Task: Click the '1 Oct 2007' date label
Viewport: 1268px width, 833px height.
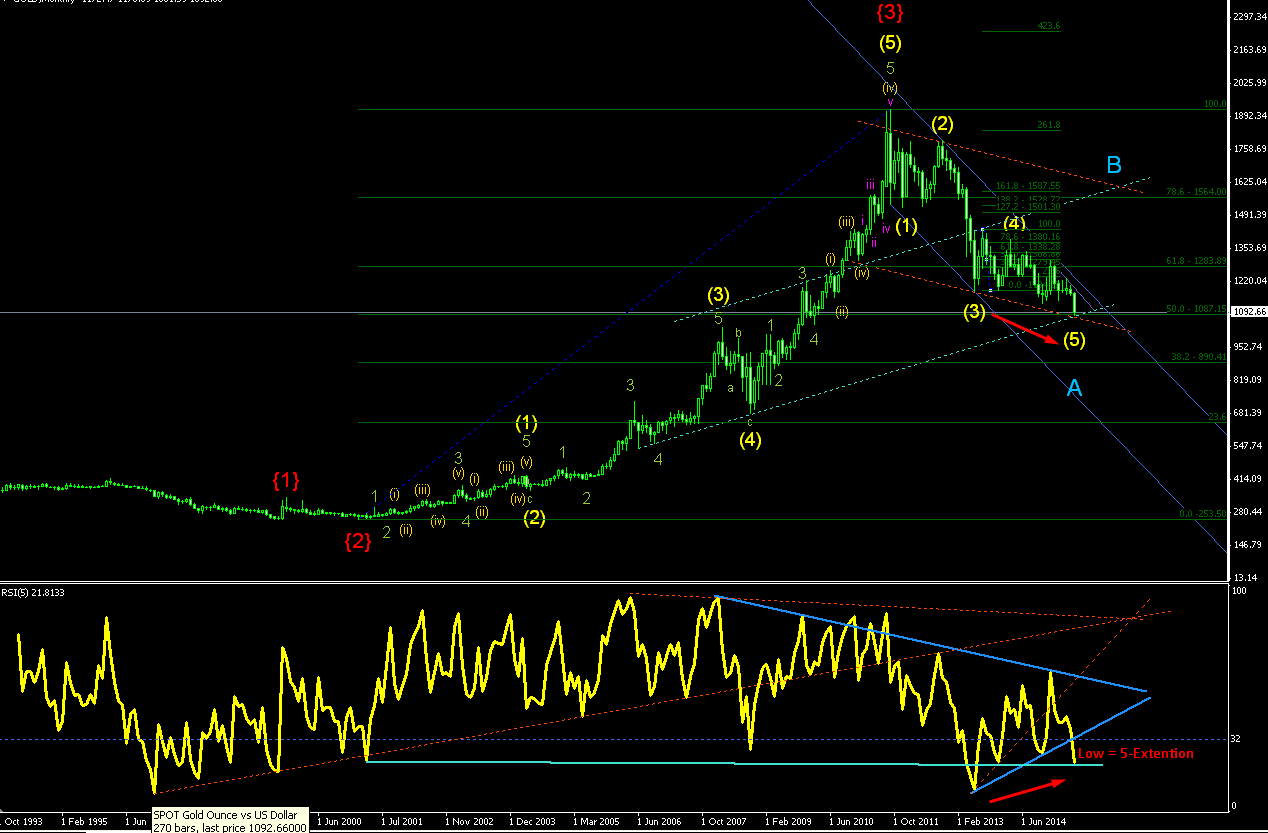Action: pyautogui.click(x=724, y=820)
